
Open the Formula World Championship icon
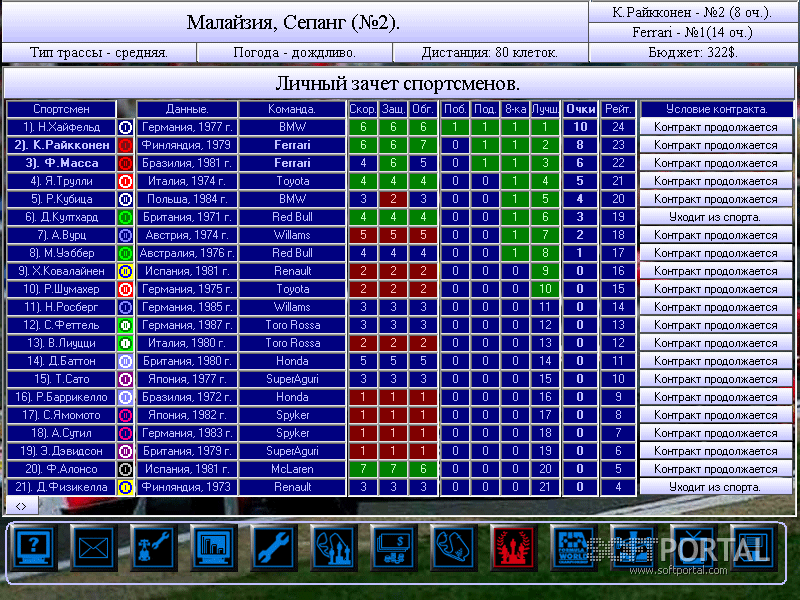(574, 547)
